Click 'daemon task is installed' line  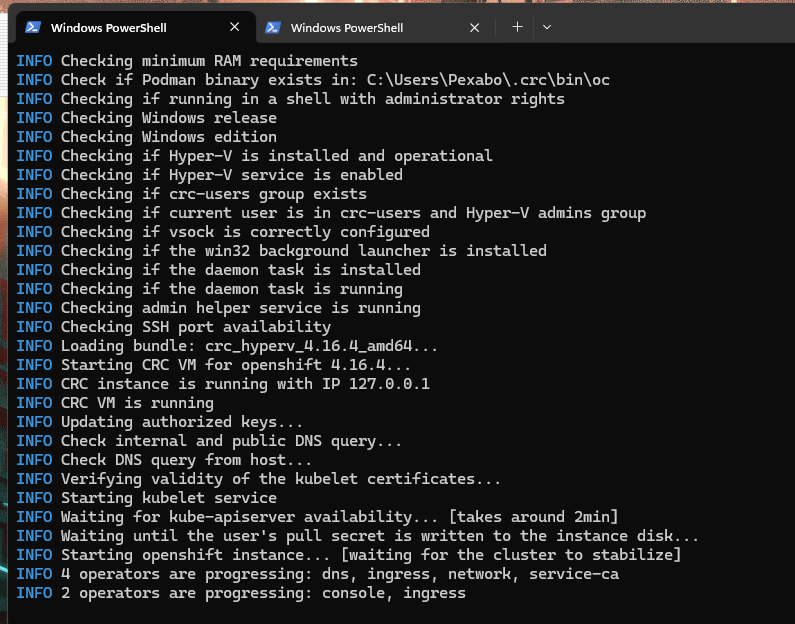click(x=218, y=270)
